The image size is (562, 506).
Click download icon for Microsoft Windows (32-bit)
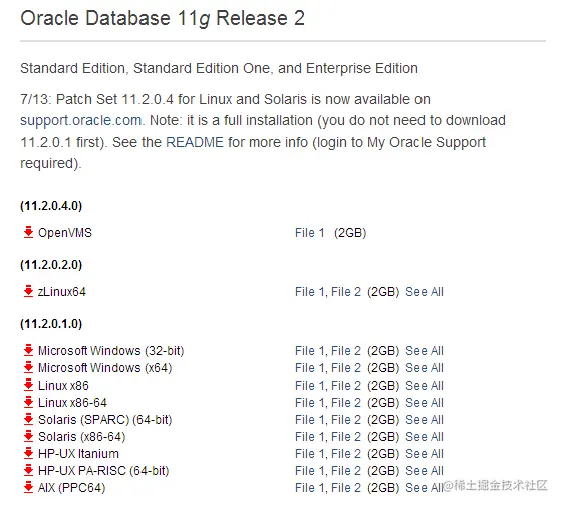(x=28, y=350)
